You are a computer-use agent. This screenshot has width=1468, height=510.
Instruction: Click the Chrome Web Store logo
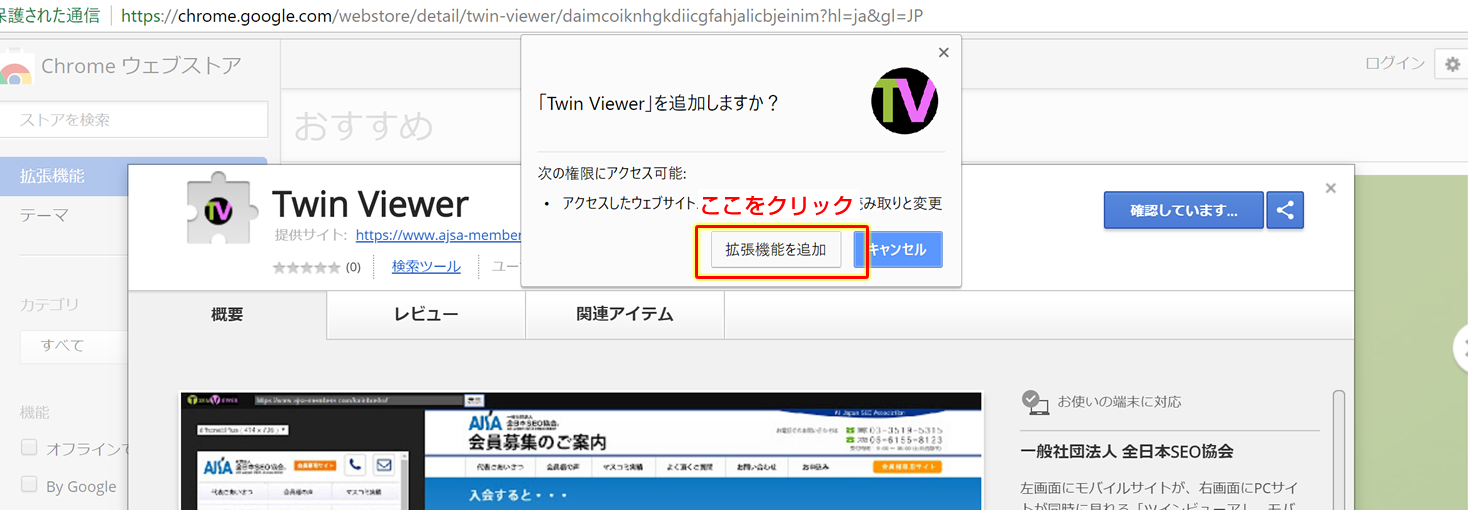(x=15, y=67)
